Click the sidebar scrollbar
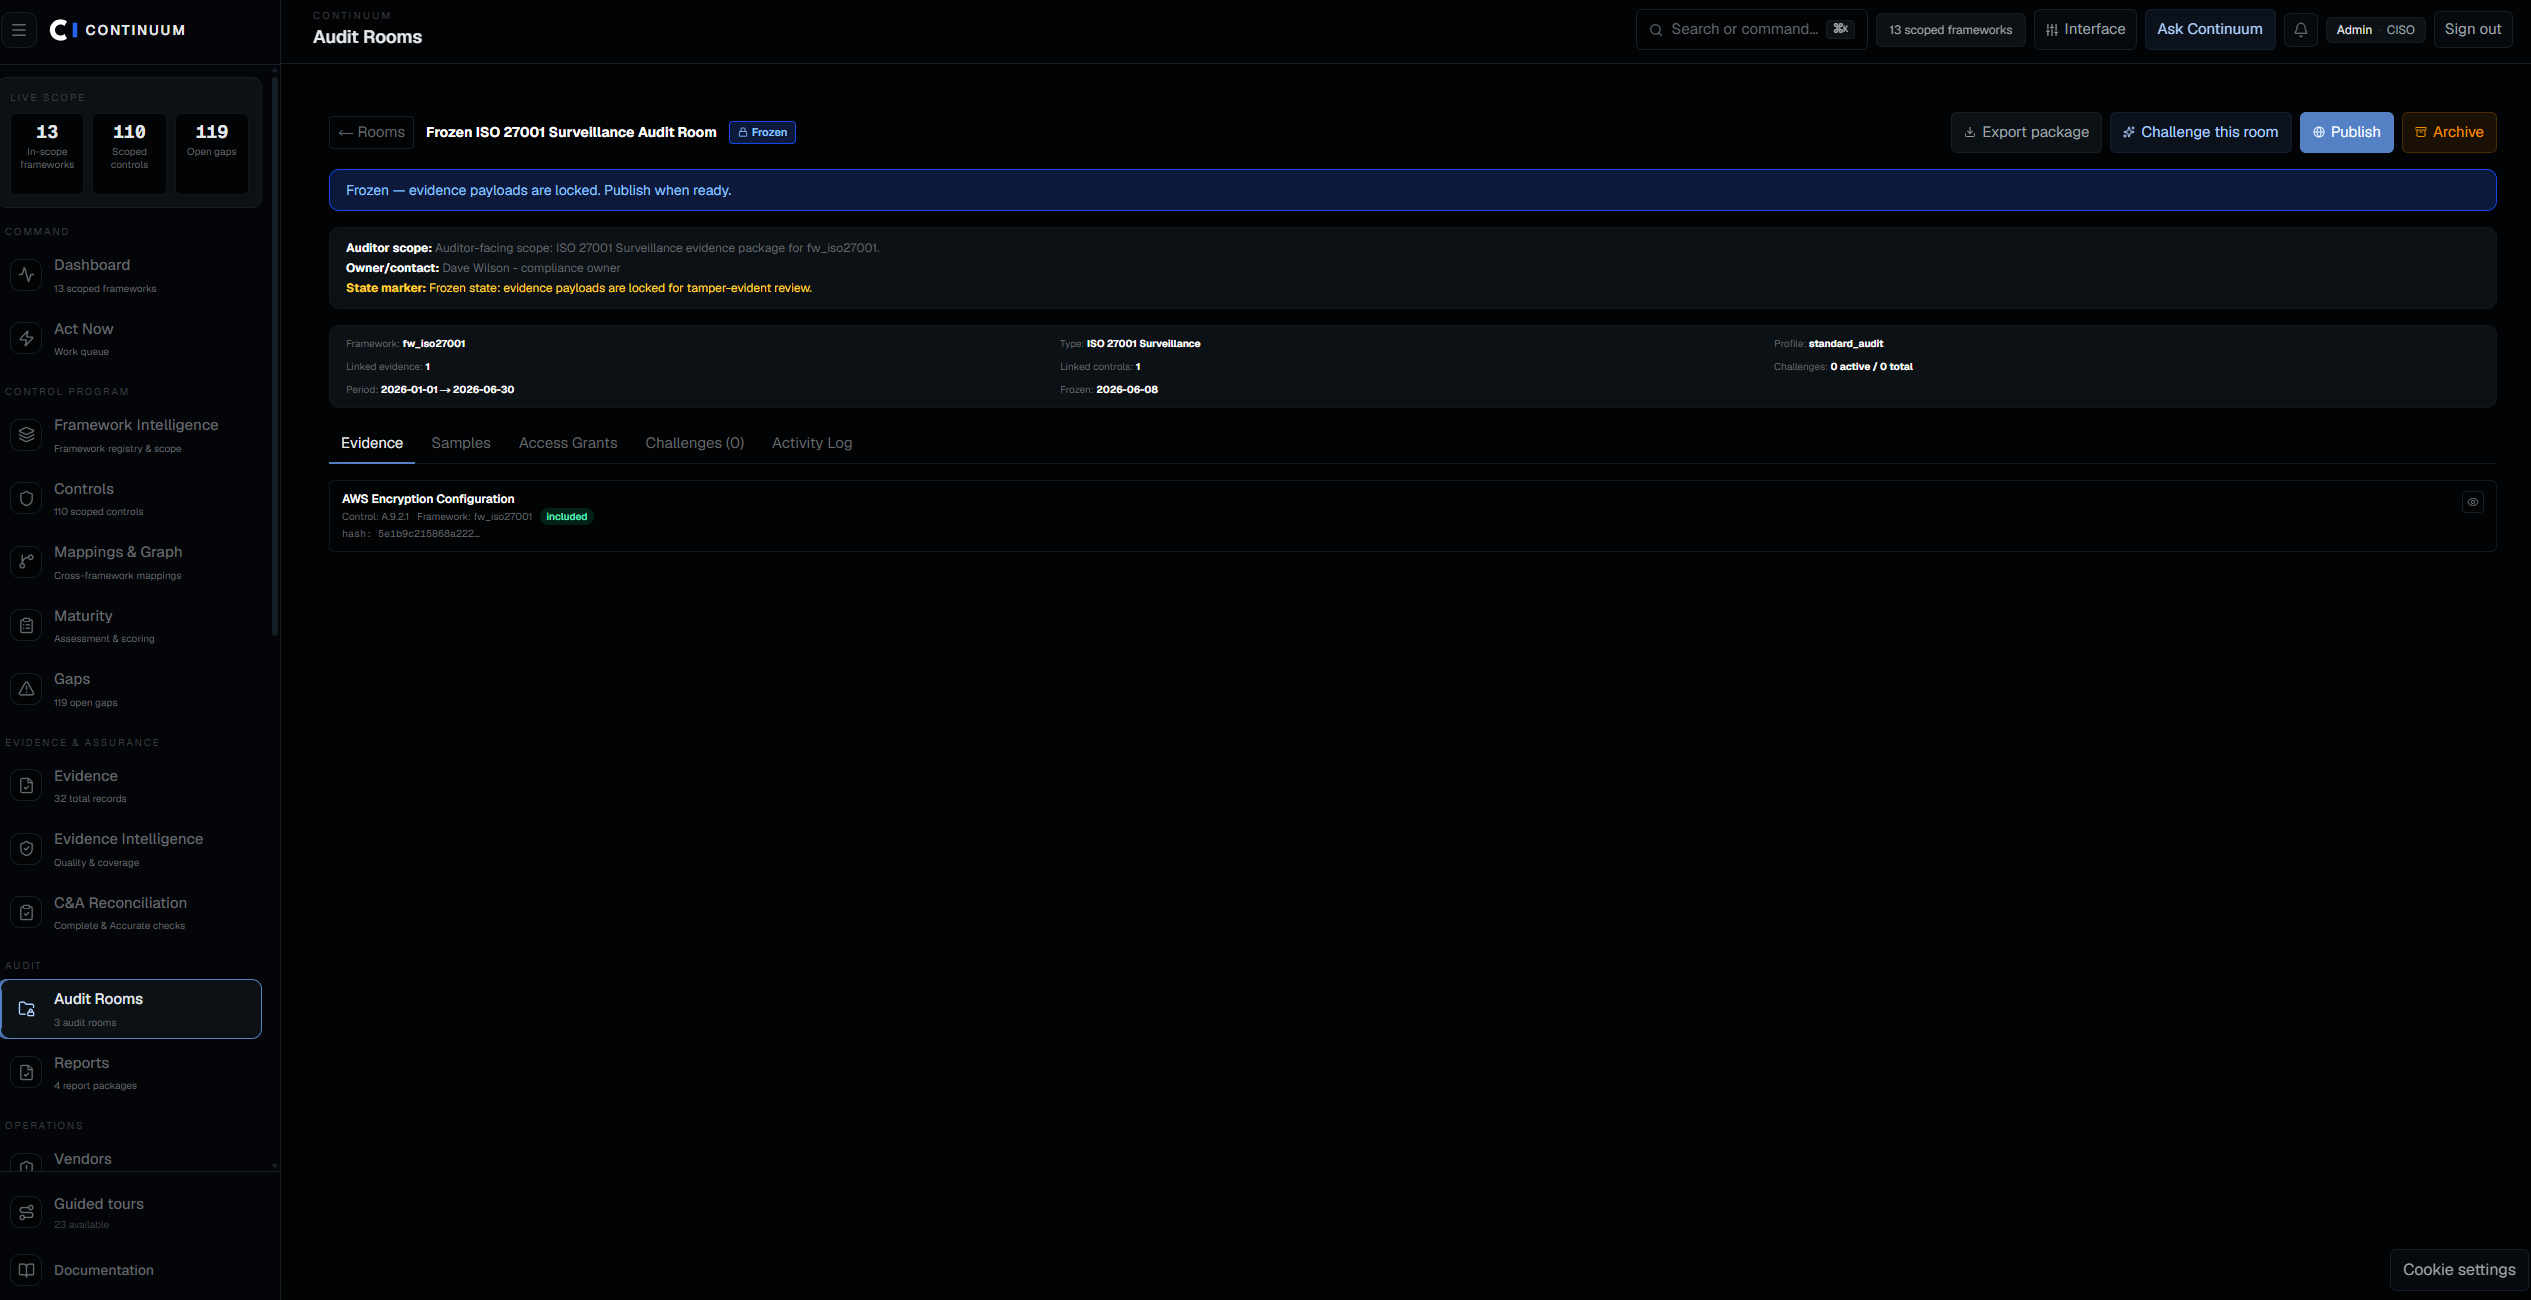 click(275, 355)
